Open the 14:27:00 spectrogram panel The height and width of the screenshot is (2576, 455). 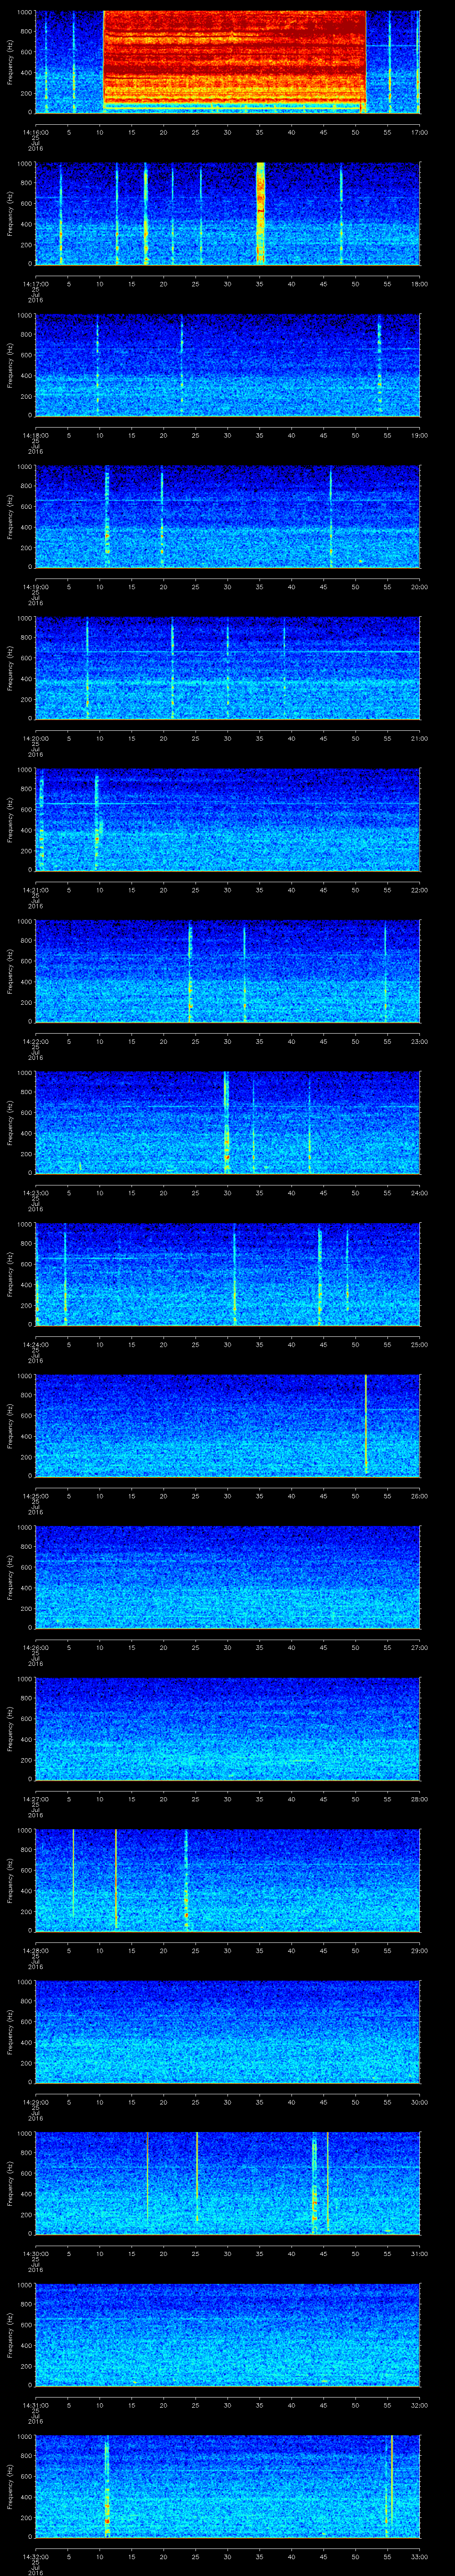tap(227, 1728)
